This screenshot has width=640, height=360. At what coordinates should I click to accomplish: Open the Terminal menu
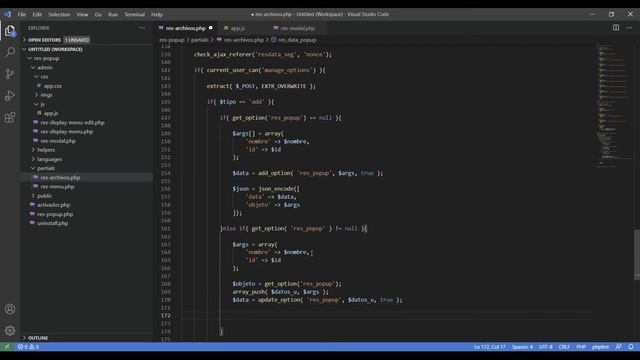tap(135, 14)
